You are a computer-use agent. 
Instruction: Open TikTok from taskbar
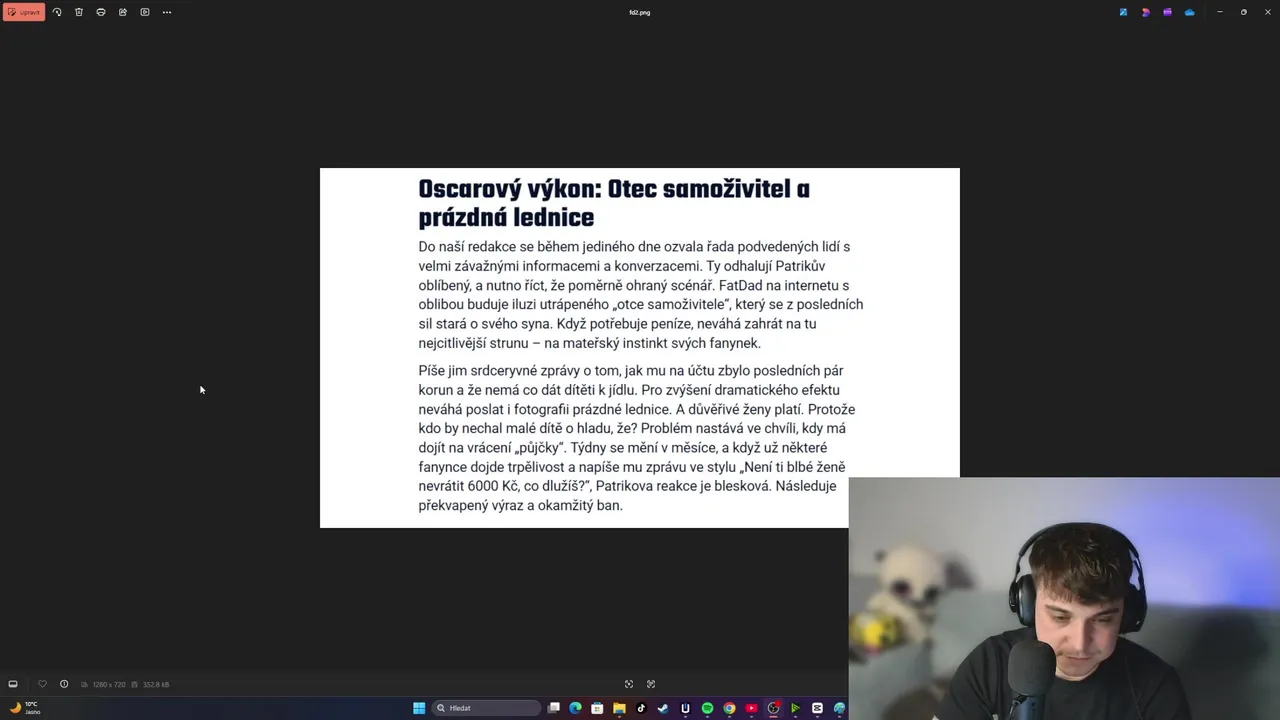[x=641, y=708]
